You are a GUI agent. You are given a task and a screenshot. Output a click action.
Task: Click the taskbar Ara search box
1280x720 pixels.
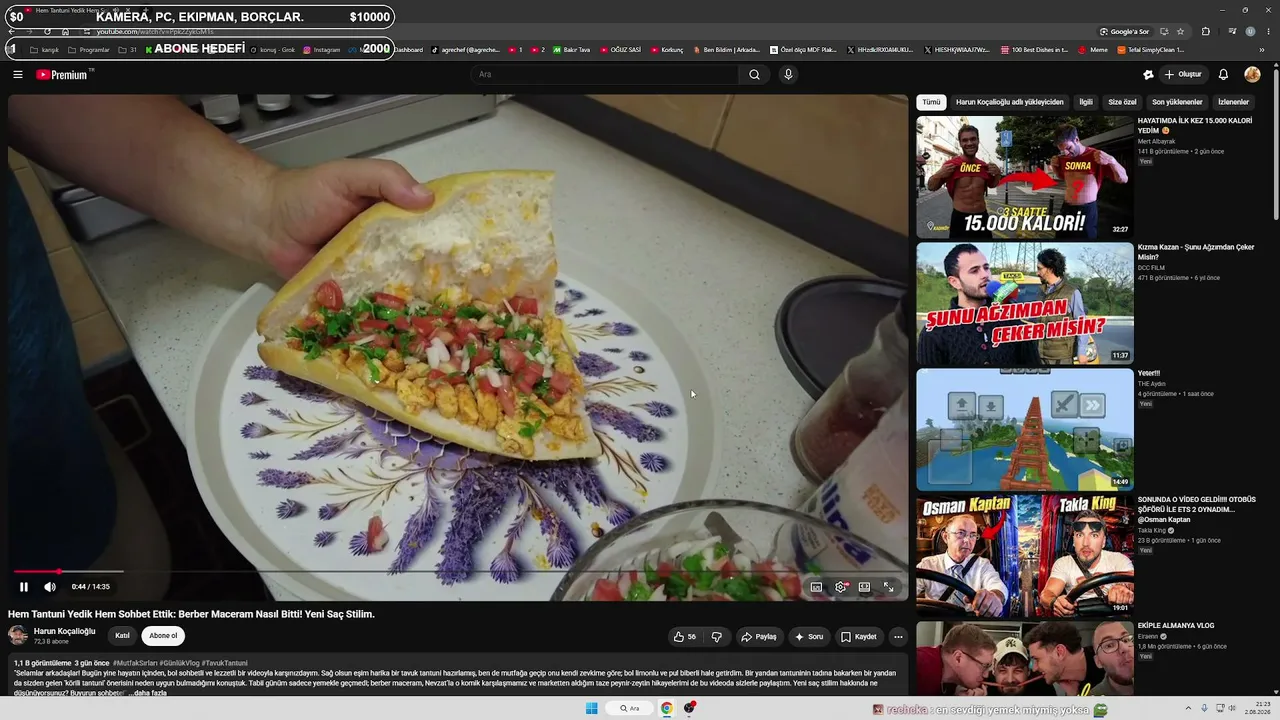(630, 708)
